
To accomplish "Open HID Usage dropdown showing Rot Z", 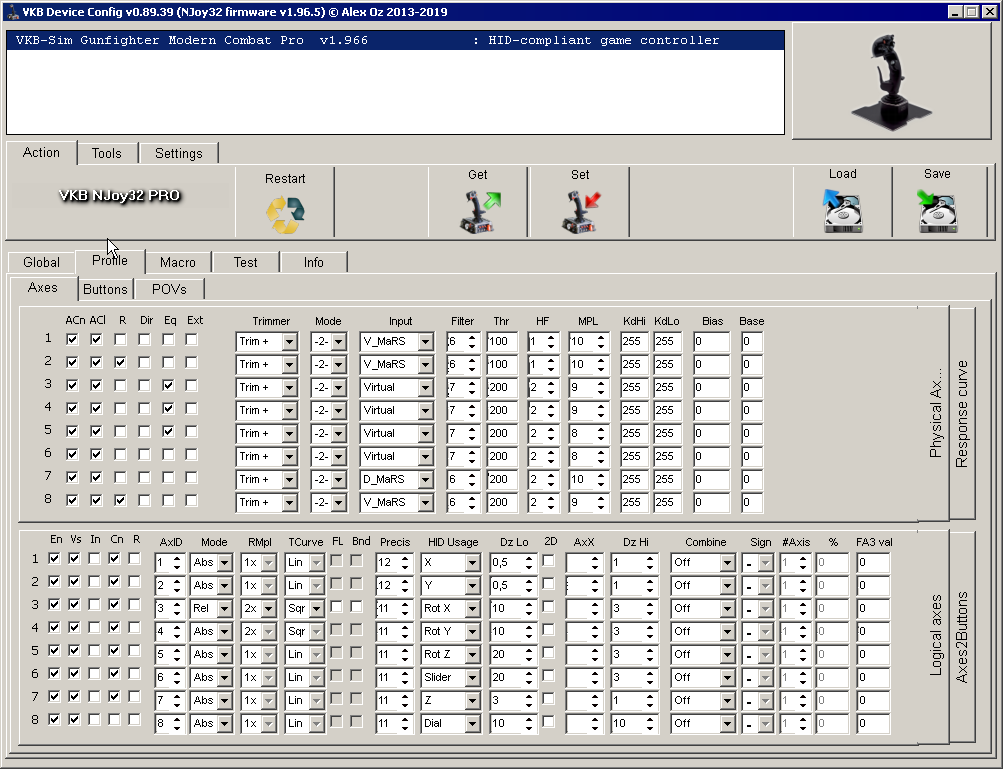I will [472, 654].
